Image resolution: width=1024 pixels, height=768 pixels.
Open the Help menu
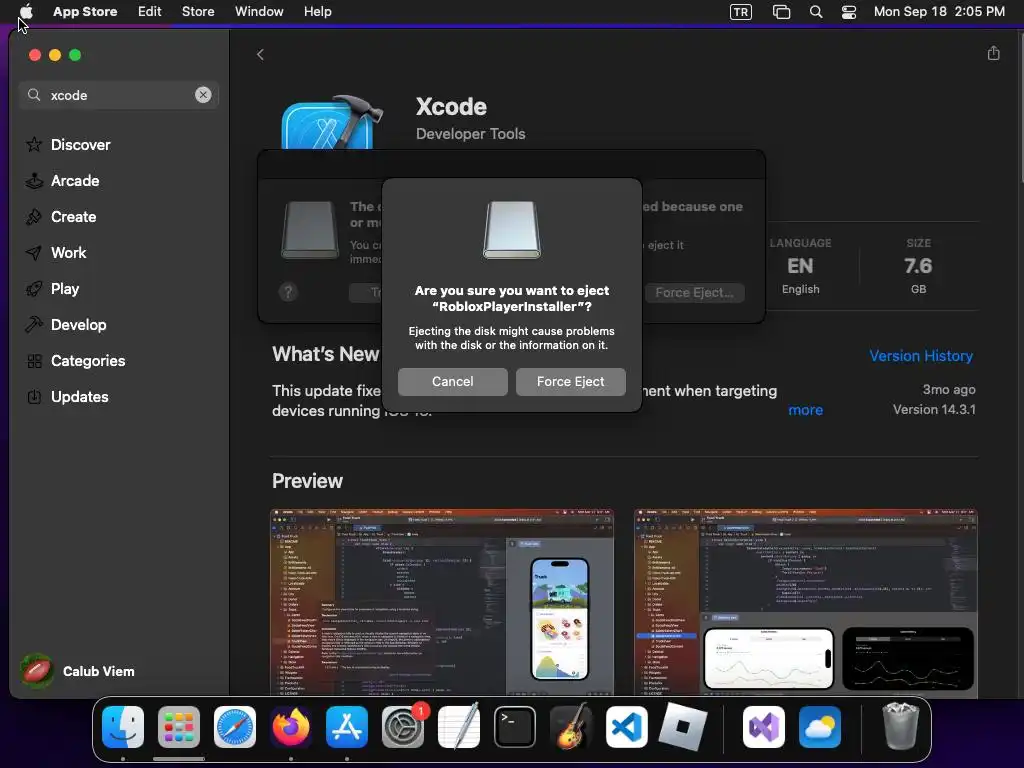pos(317,12)
